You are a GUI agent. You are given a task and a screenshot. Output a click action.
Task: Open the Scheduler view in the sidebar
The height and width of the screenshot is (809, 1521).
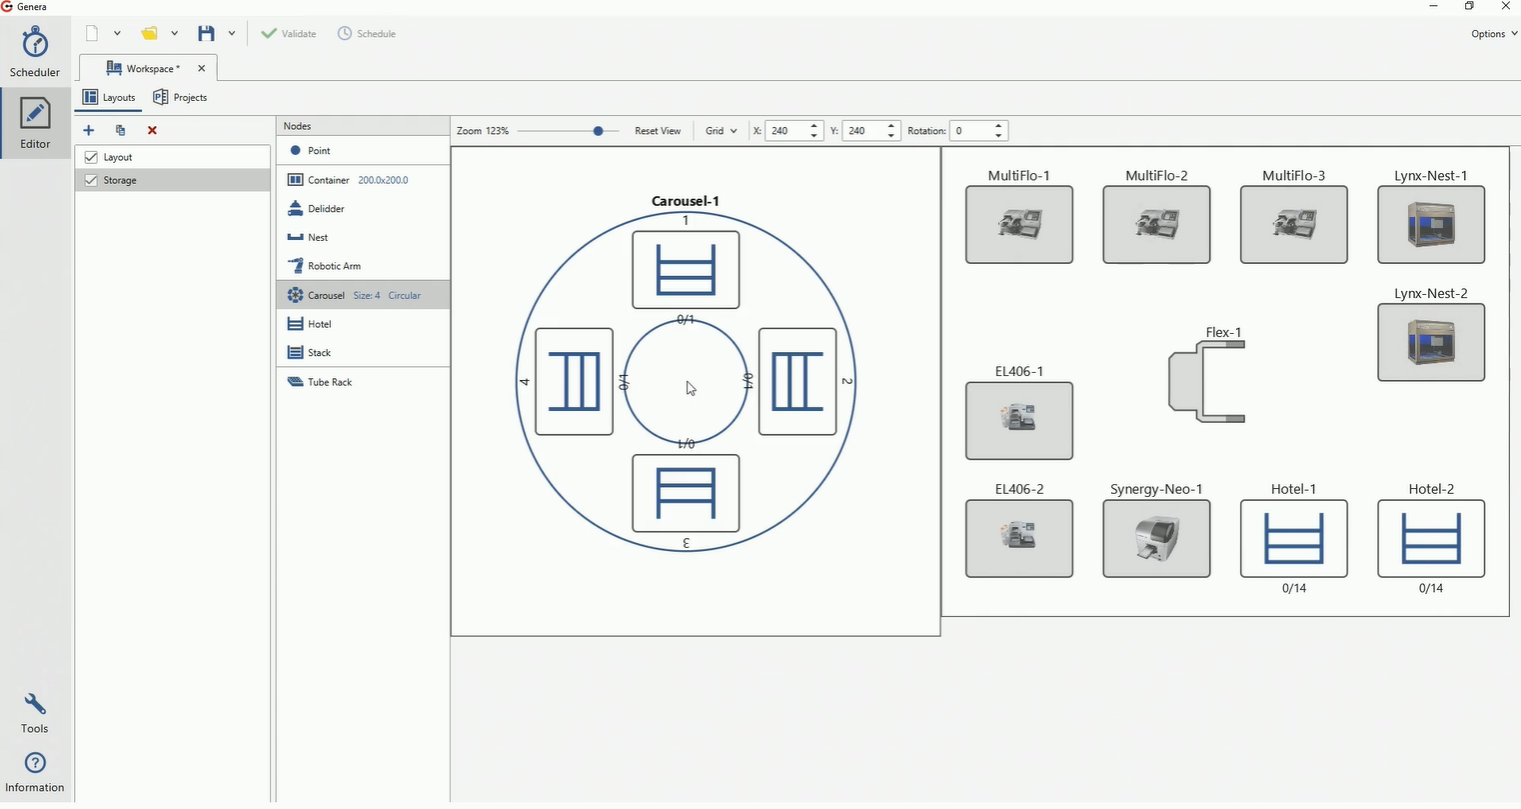(x=34, y=52)
